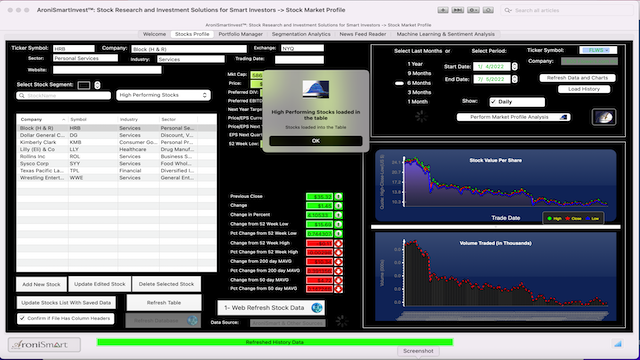Click the Update Edited Stock button
This screenshot has width=640, height=360.
(x=100, y=284)
